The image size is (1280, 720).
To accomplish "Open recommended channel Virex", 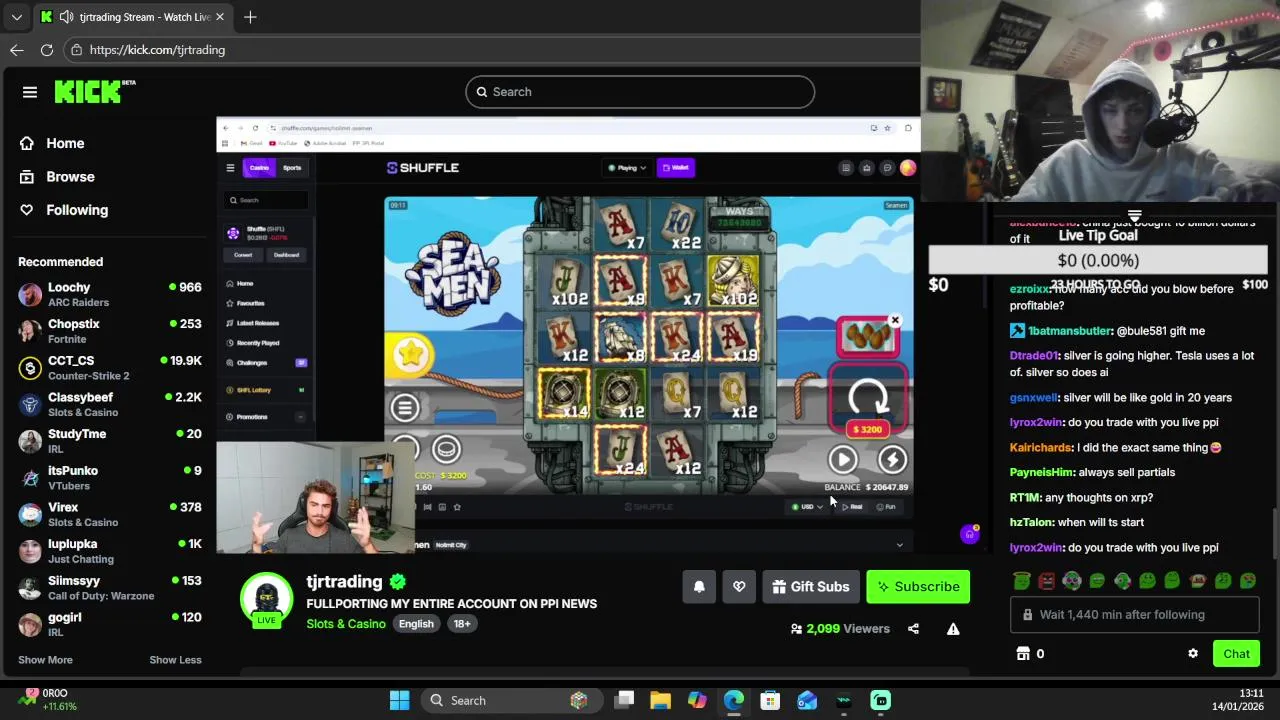I will click(x=110, y=514).
